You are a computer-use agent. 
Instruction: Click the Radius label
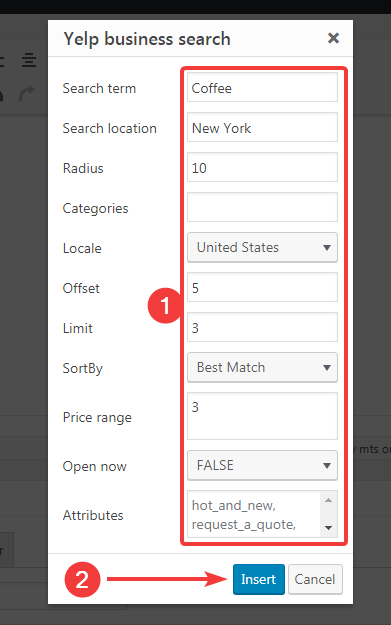pyautogui.click(x=83, y=168)
